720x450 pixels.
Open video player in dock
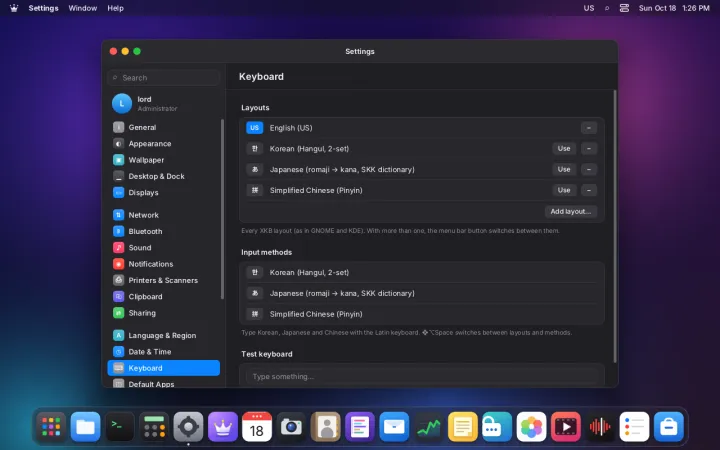click(566, 427)
